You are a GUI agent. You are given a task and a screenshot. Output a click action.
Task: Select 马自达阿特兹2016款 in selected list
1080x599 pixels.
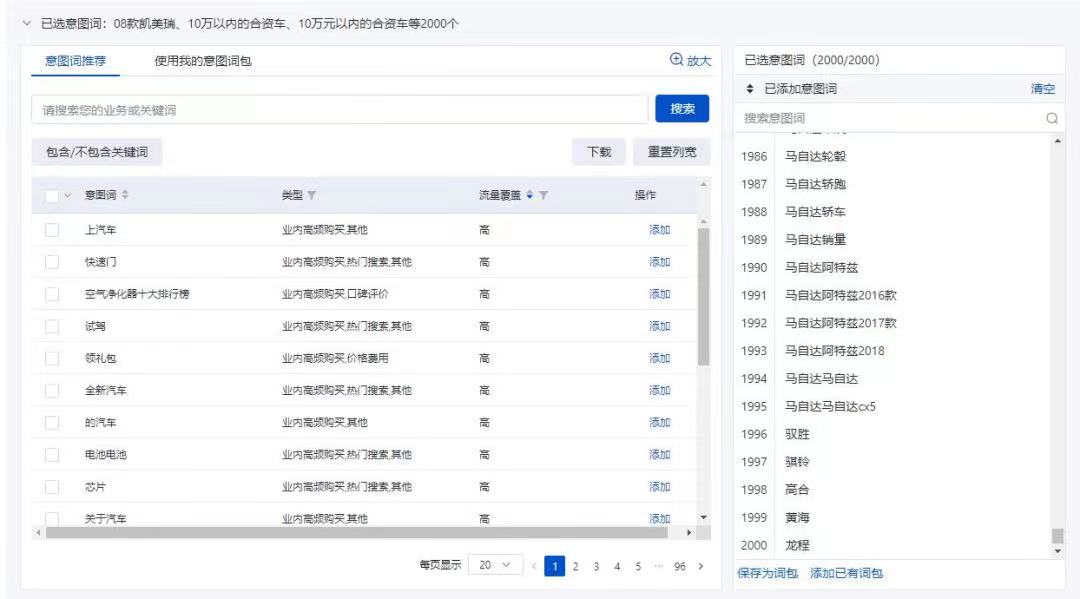(x=840, y=295)
